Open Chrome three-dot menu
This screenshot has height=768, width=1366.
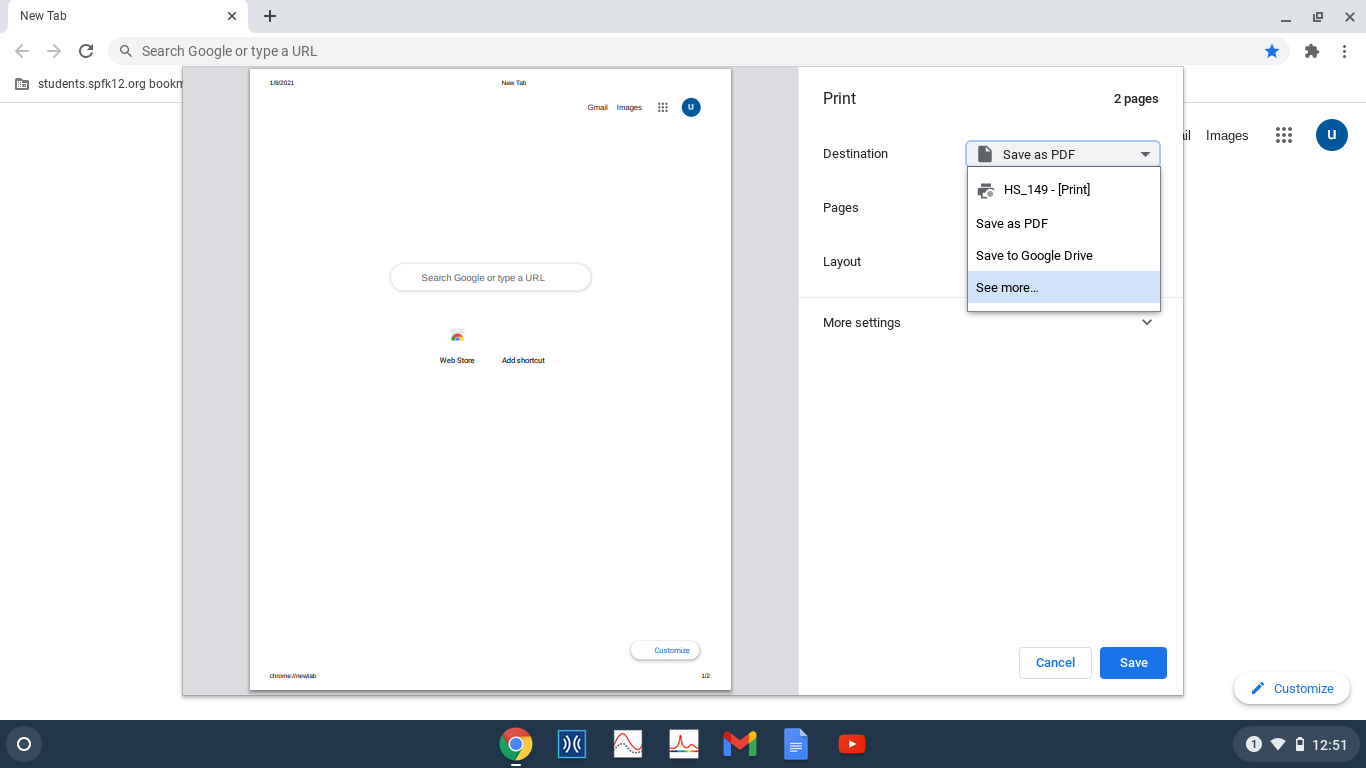[1345, 51]
